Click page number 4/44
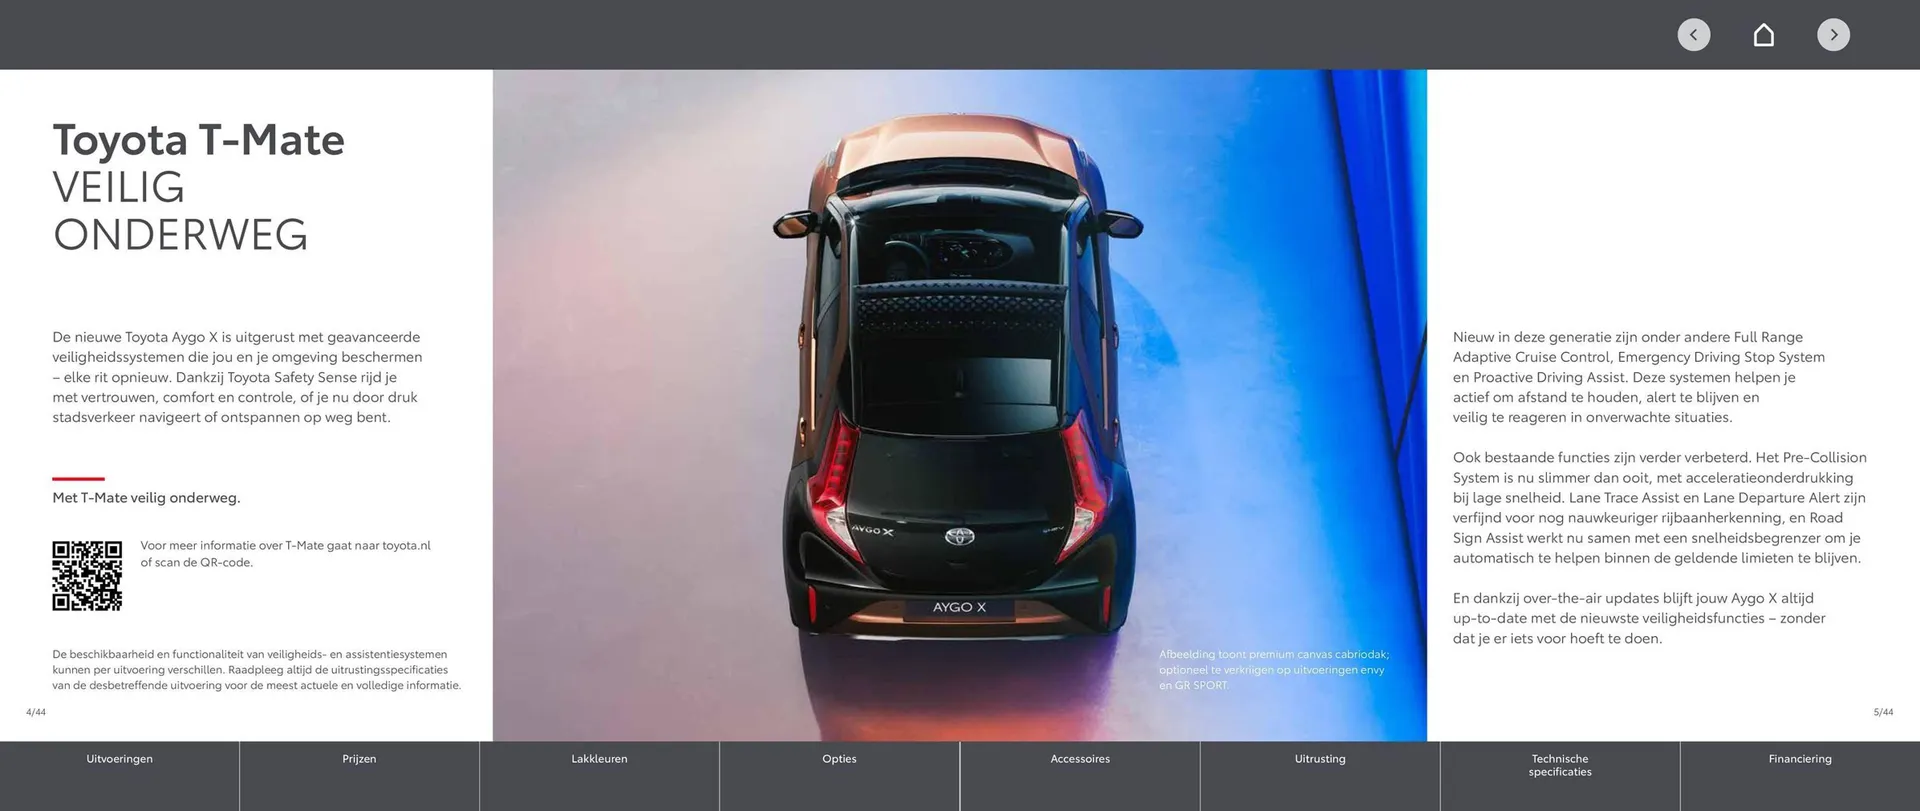 click(36, 712)
